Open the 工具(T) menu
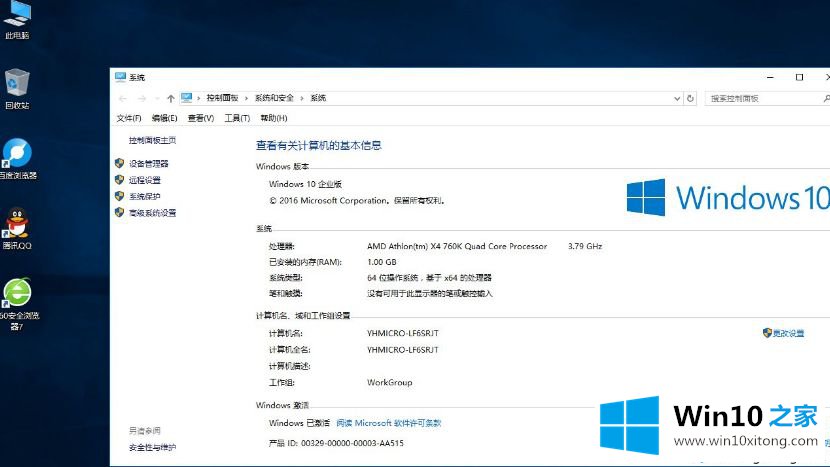This screenshot has width=830, height=467. click(x=237, y=118)
